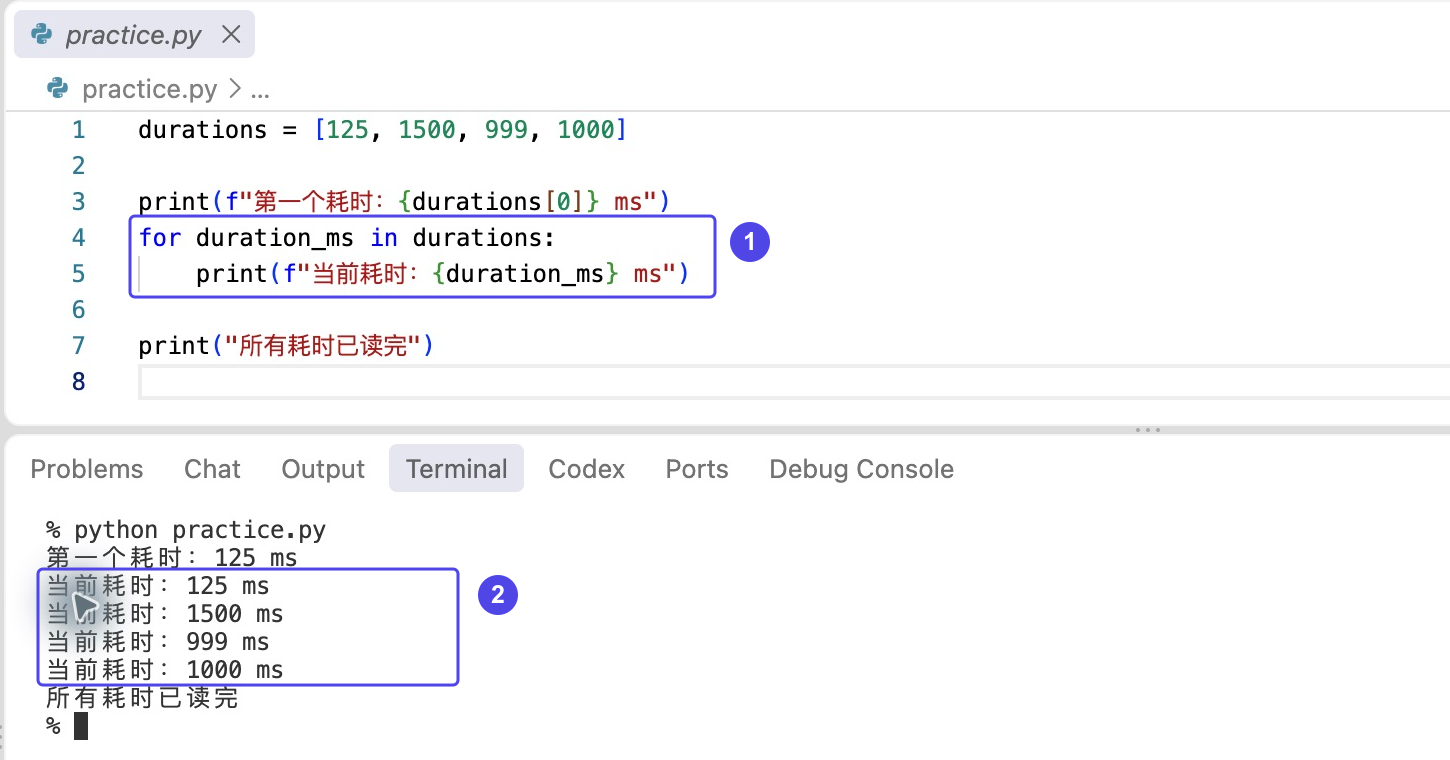Click the durations list assignment on line 1

[382, 130]
